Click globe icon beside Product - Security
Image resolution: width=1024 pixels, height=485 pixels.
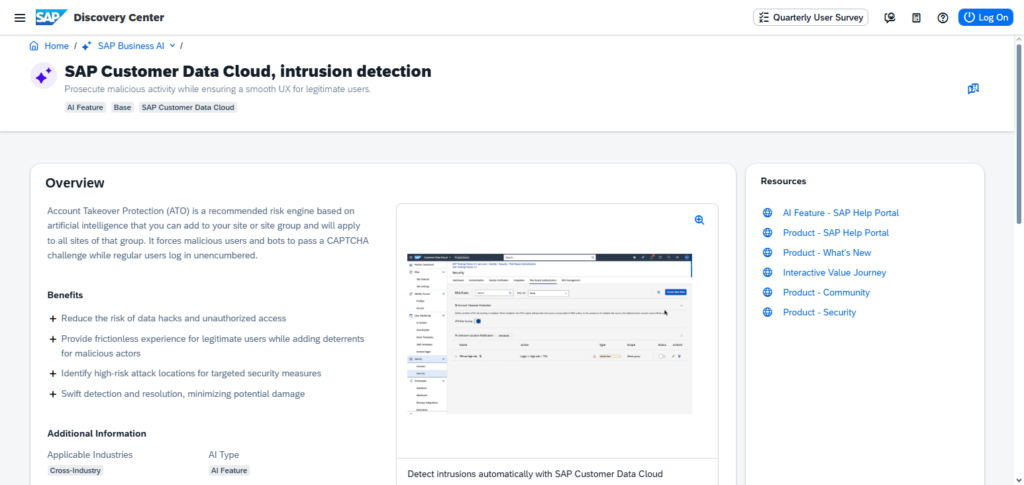(767, 312)
